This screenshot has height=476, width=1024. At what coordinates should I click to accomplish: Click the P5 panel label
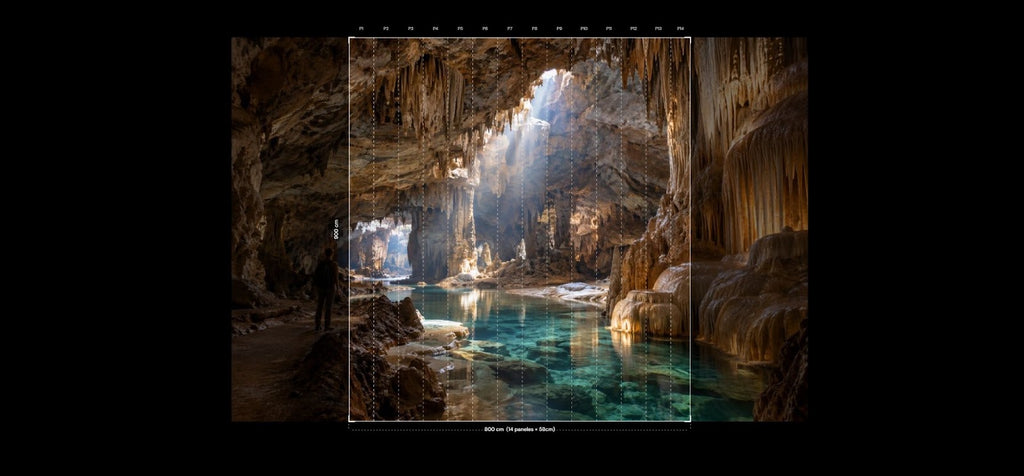460,29
